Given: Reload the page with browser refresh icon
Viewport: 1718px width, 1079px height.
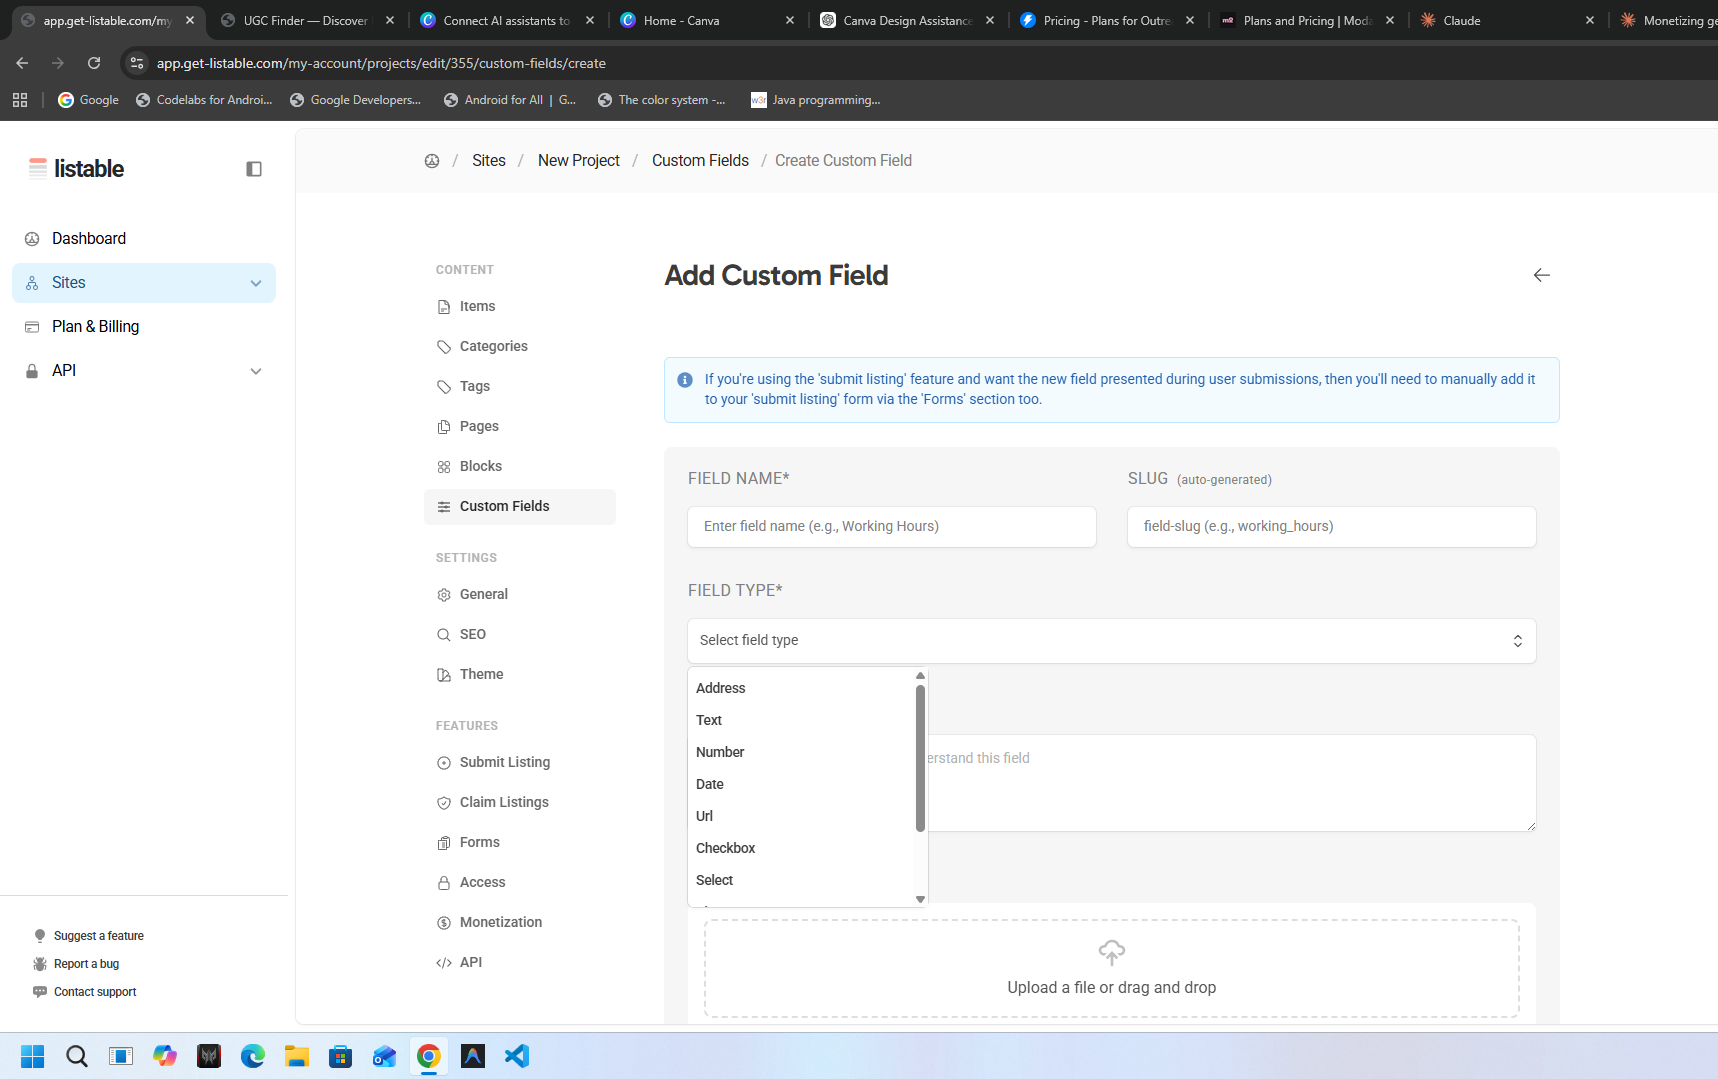Looking at the screenshot, I should click(94, 63).
